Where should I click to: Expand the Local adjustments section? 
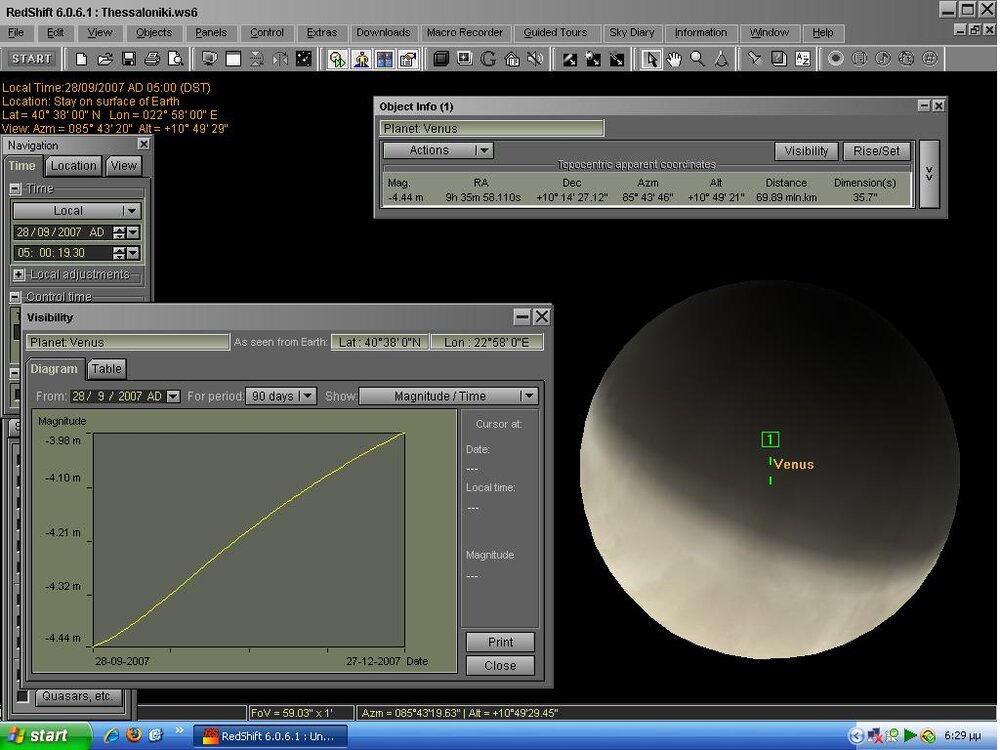(19, 274)
